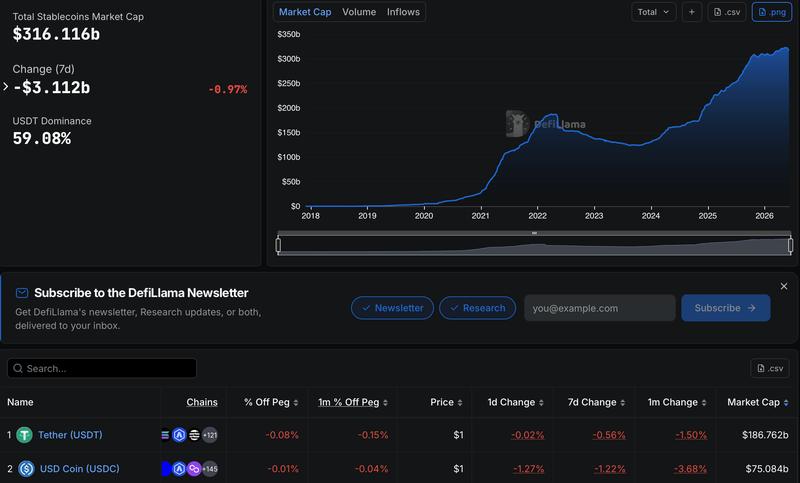This screenshot has width=800, height=483.
Task: Click the magnifier icon in the search box
Action: click(18, 368)
